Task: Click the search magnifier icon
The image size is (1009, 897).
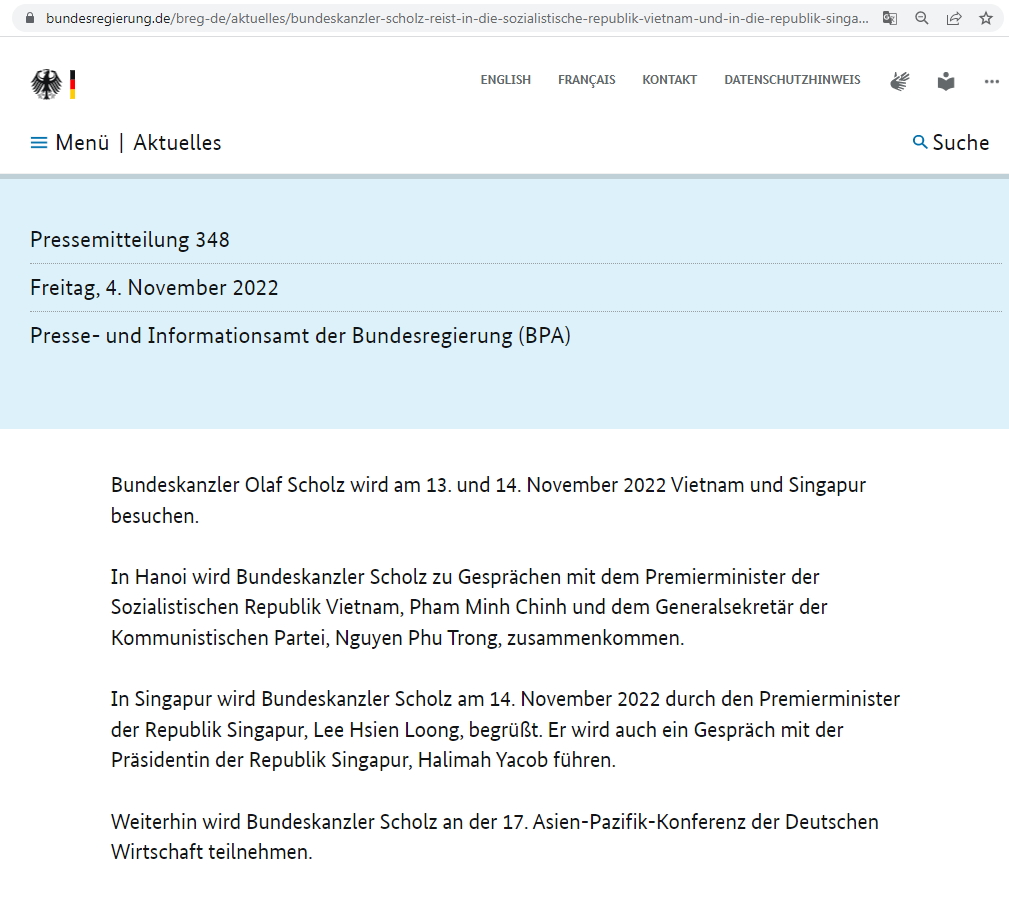Action: (x=920, y=142)
